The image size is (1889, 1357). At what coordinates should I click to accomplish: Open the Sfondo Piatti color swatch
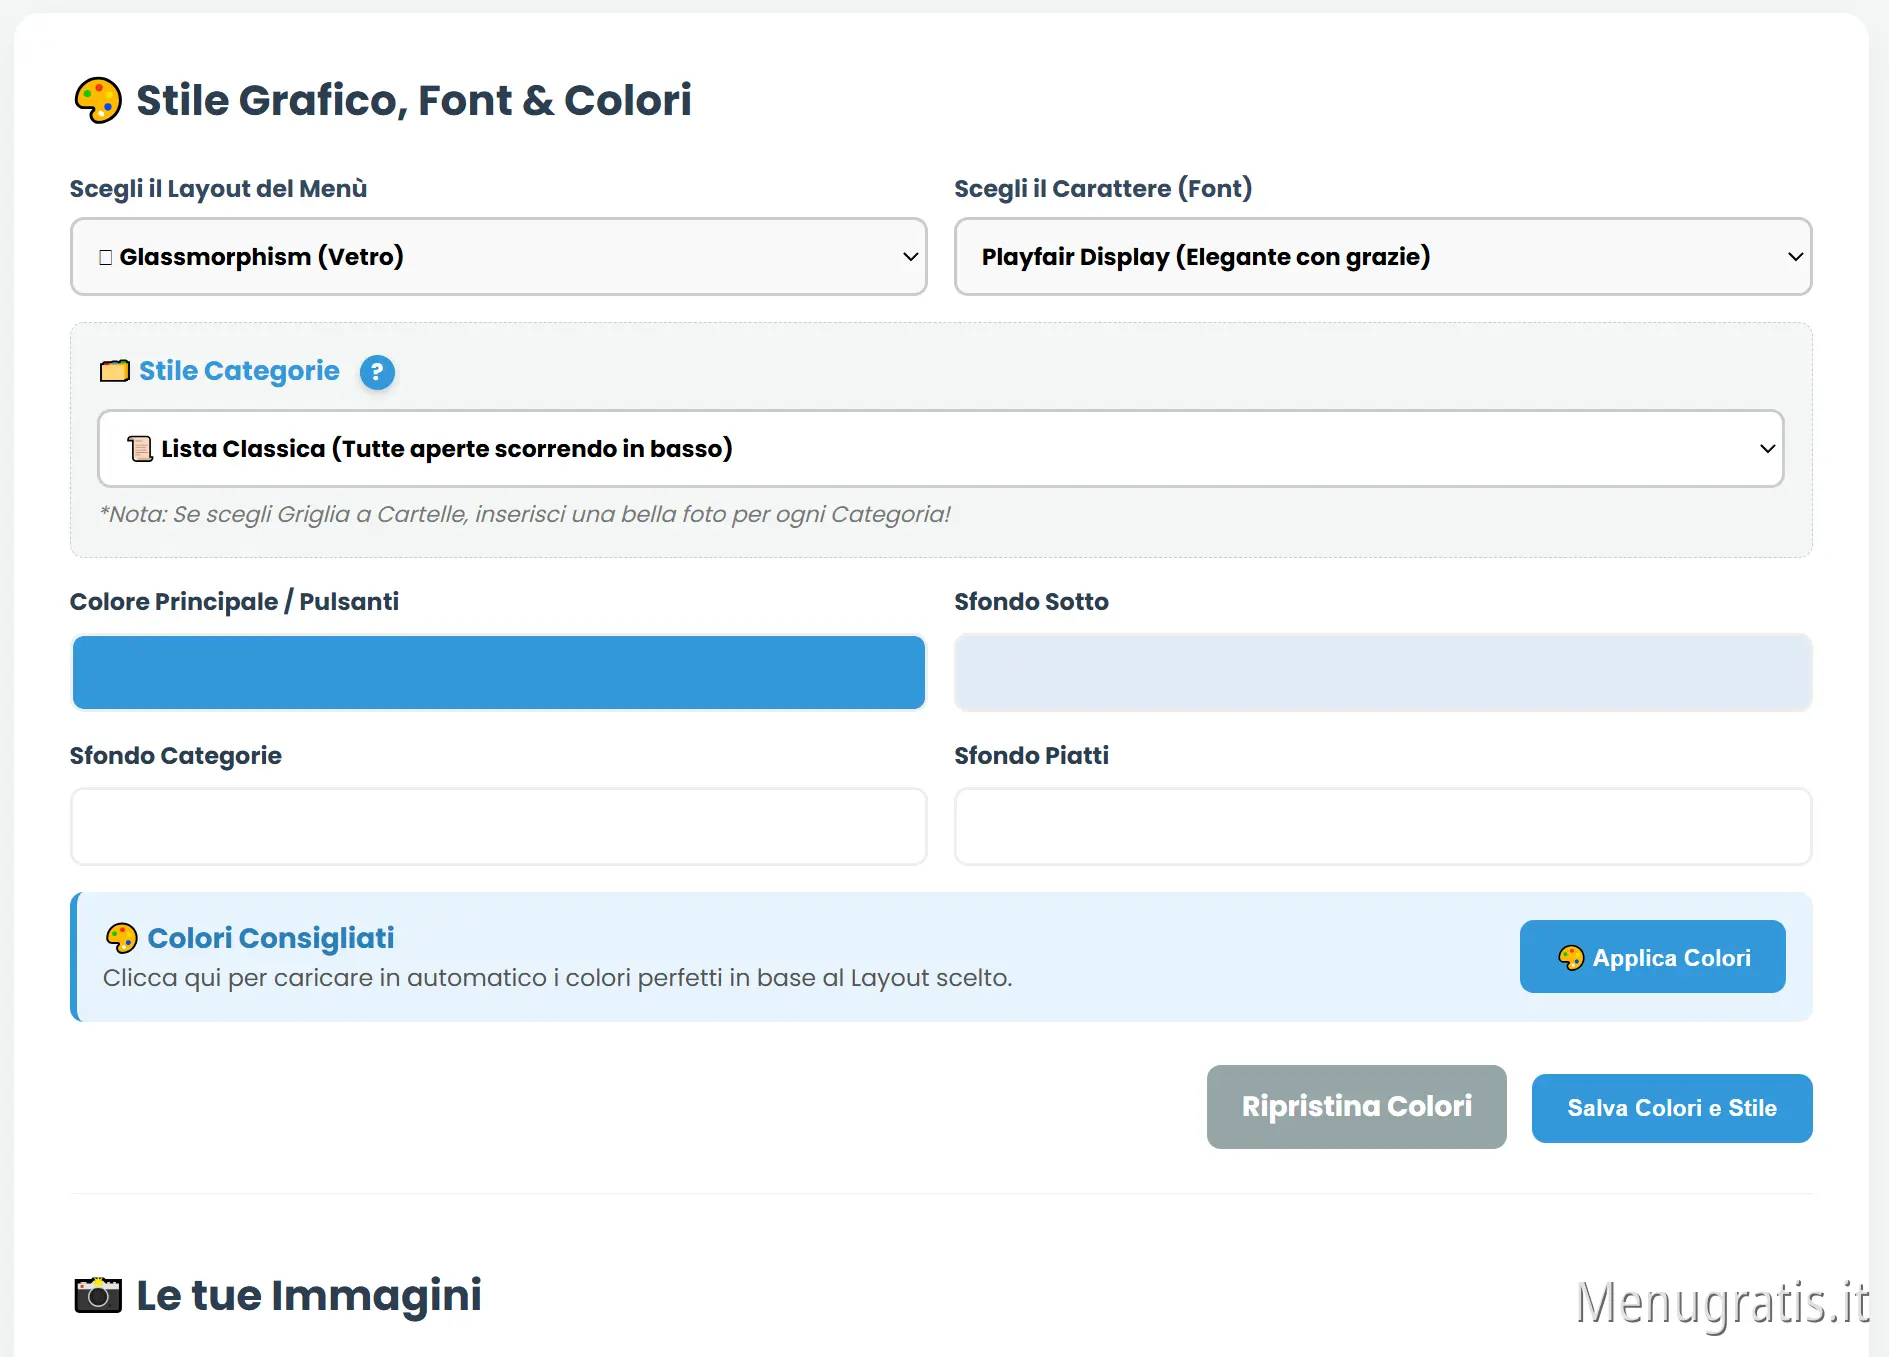pyautogui.click(x=1383, y=826)
